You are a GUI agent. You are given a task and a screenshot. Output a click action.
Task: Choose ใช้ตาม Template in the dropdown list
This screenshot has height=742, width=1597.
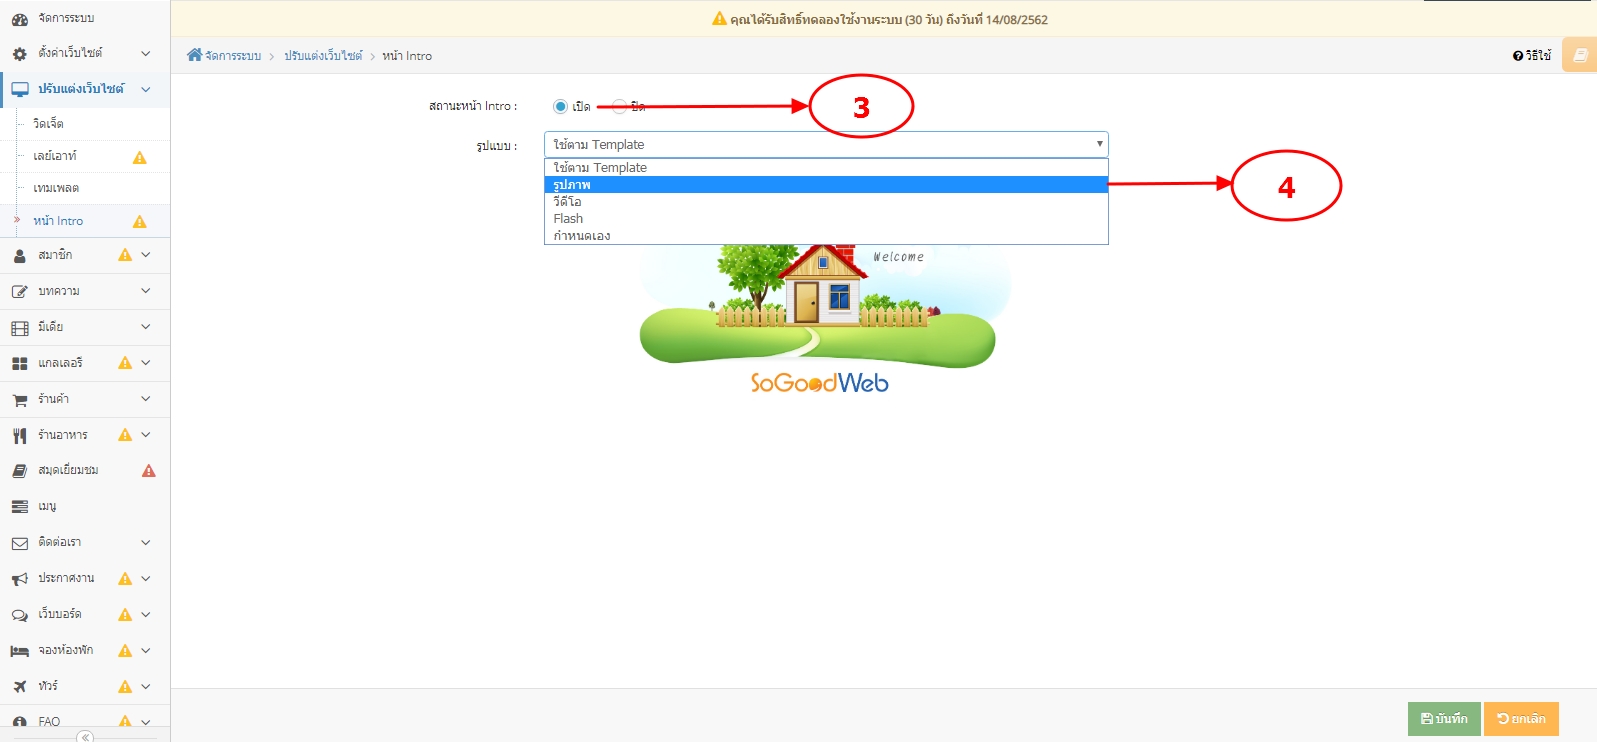click(826, 167)
